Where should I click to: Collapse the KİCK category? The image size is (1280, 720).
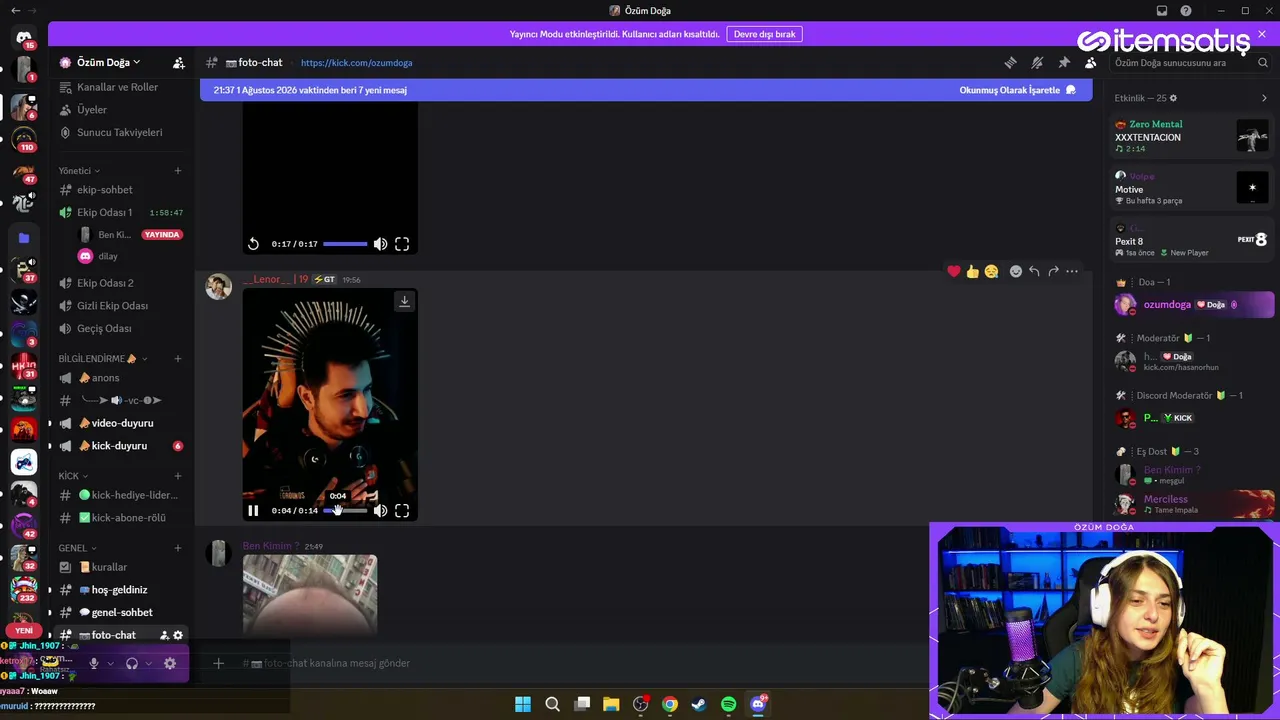click(x=73, y=476)
